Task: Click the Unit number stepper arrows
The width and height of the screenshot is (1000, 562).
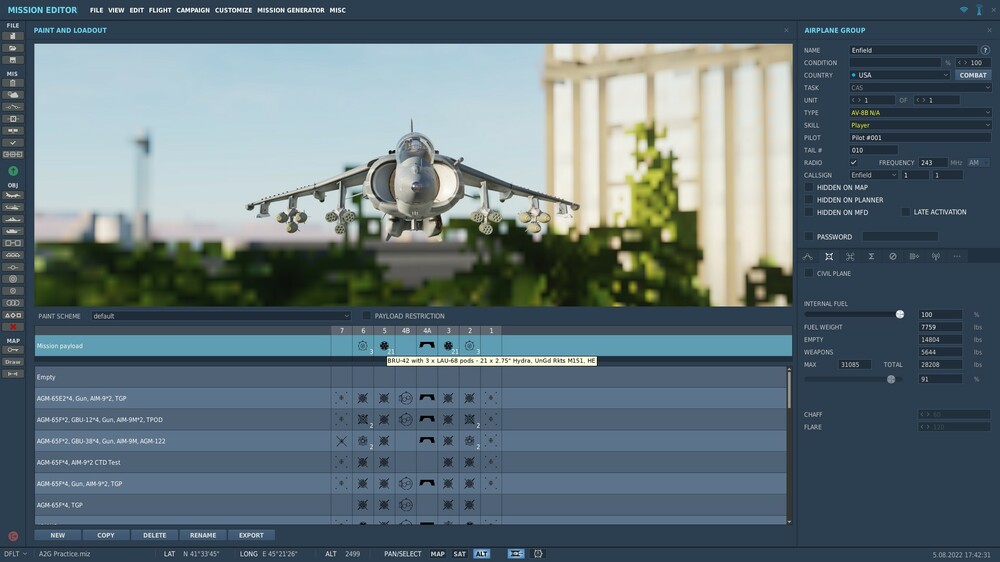Action: (856, 100)
